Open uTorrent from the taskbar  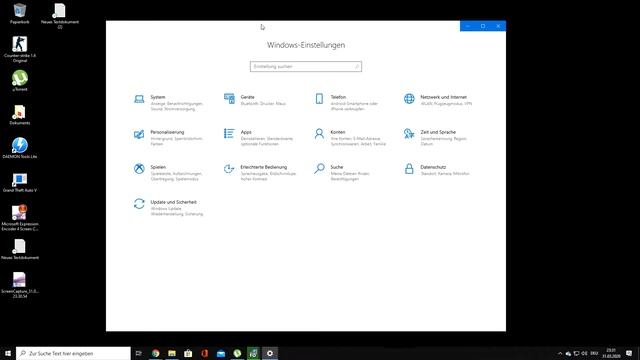237,353
